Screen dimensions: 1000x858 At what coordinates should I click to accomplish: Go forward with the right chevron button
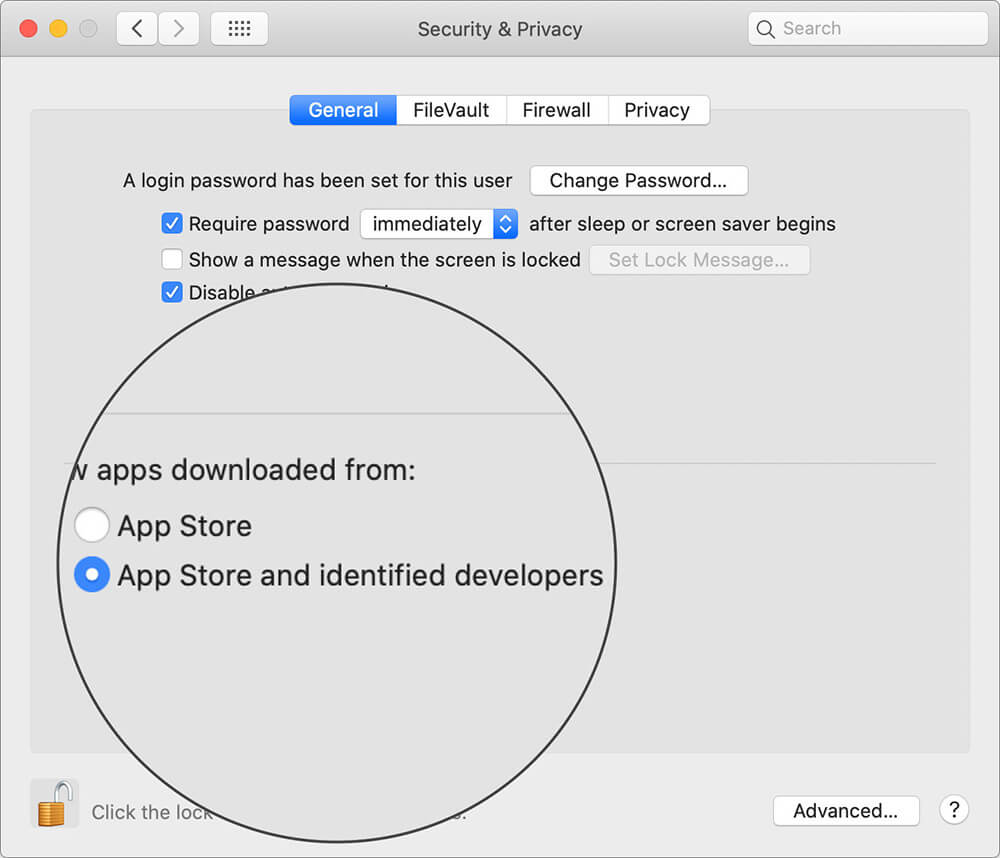[x=179, y=29]
